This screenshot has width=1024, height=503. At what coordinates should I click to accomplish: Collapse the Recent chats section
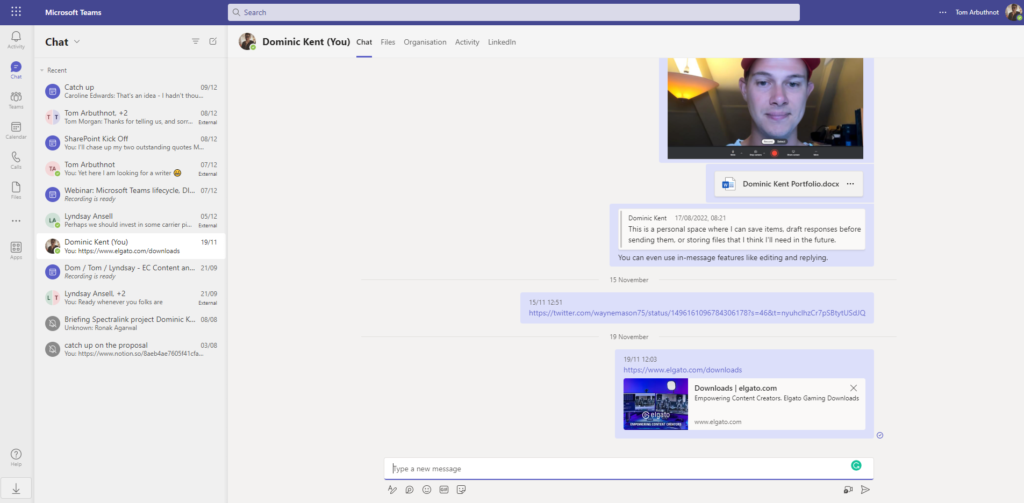42,70
